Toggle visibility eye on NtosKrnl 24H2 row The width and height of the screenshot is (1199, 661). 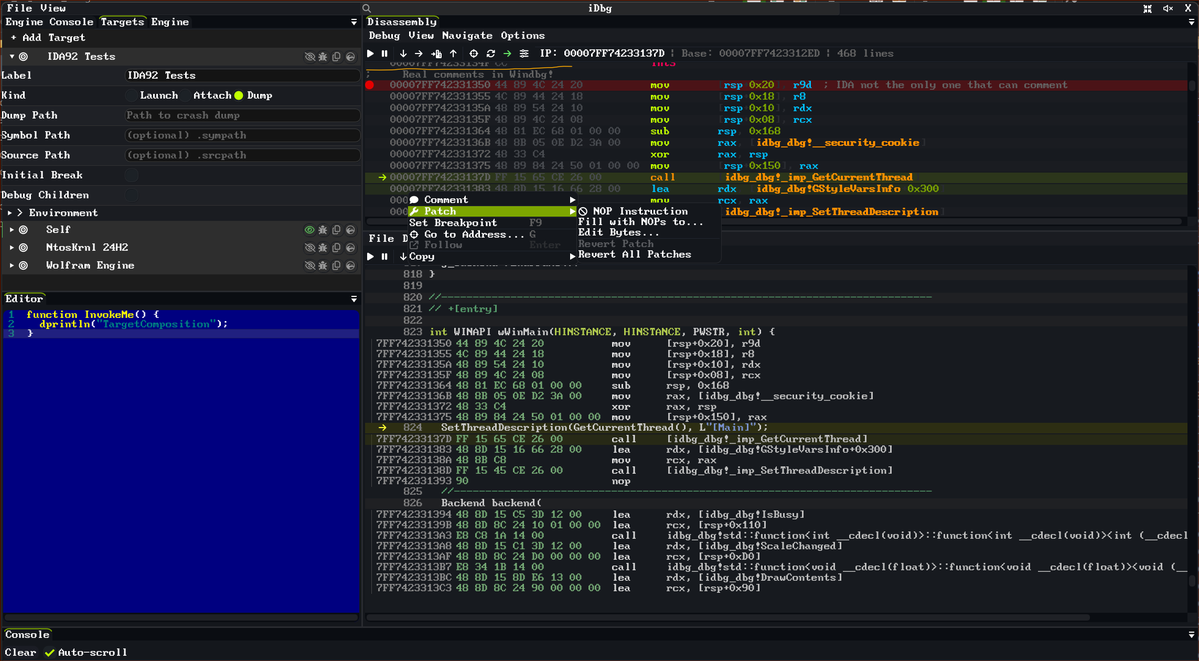pyautogui.click(x=310, y=247)
